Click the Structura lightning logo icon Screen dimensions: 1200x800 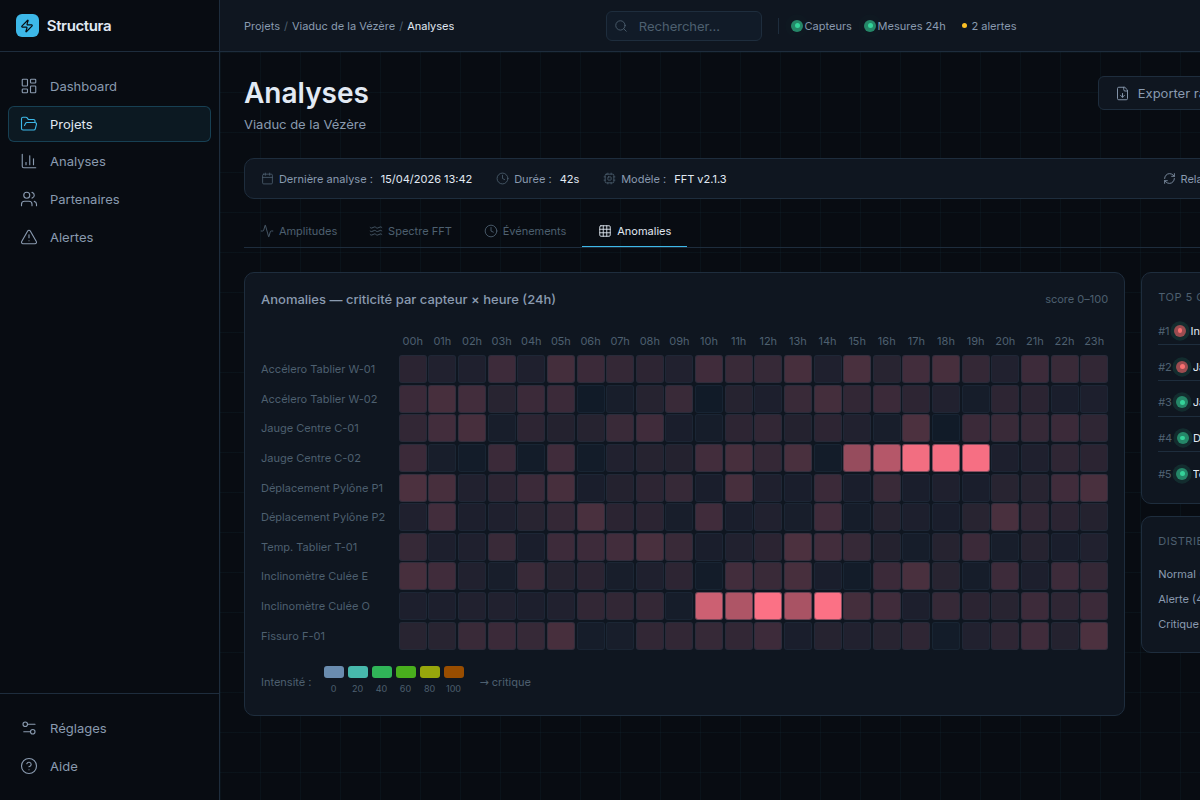point(27,26)
